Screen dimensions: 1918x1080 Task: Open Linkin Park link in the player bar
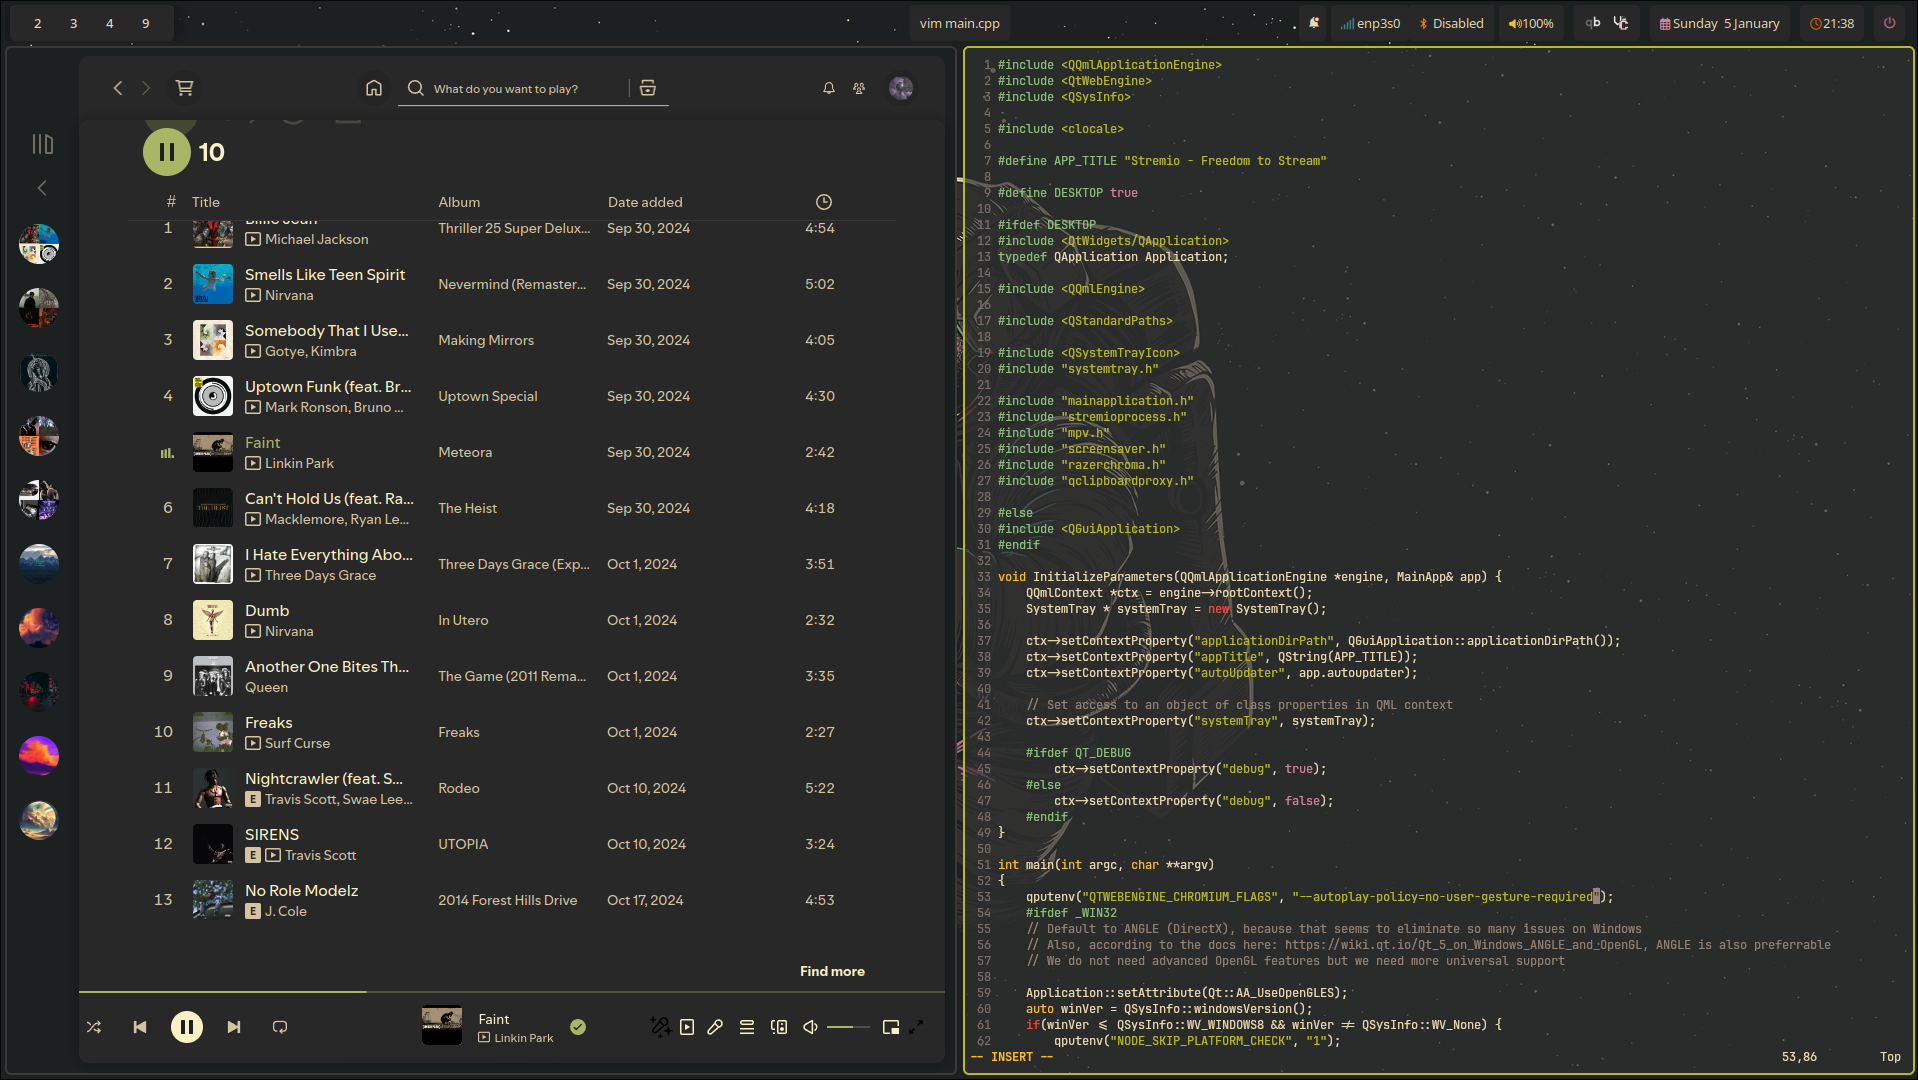[524, 1038]
